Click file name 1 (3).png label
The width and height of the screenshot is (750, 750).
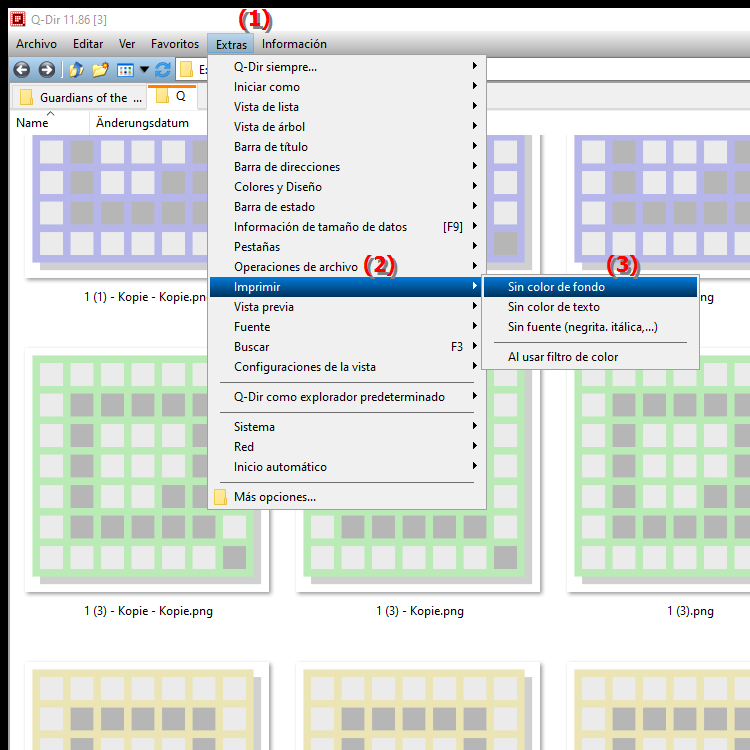point(690,611)
